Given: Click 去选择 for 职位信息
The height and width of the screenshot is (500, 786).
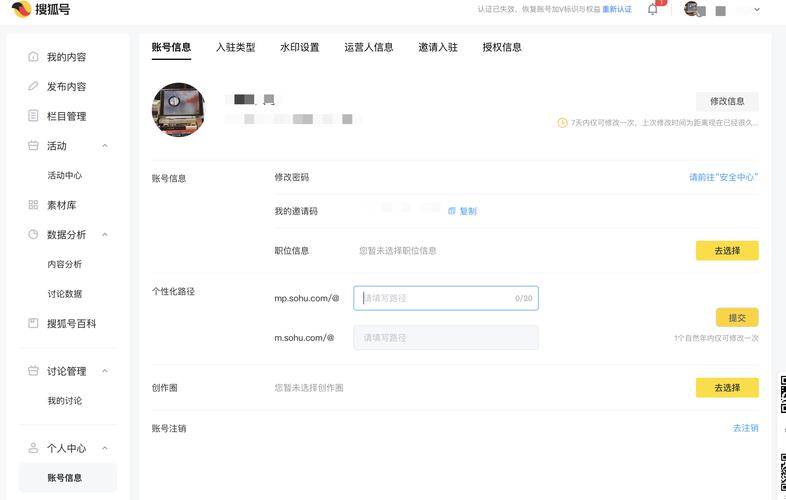Looking at the screenshot, I should click(727, 250).
